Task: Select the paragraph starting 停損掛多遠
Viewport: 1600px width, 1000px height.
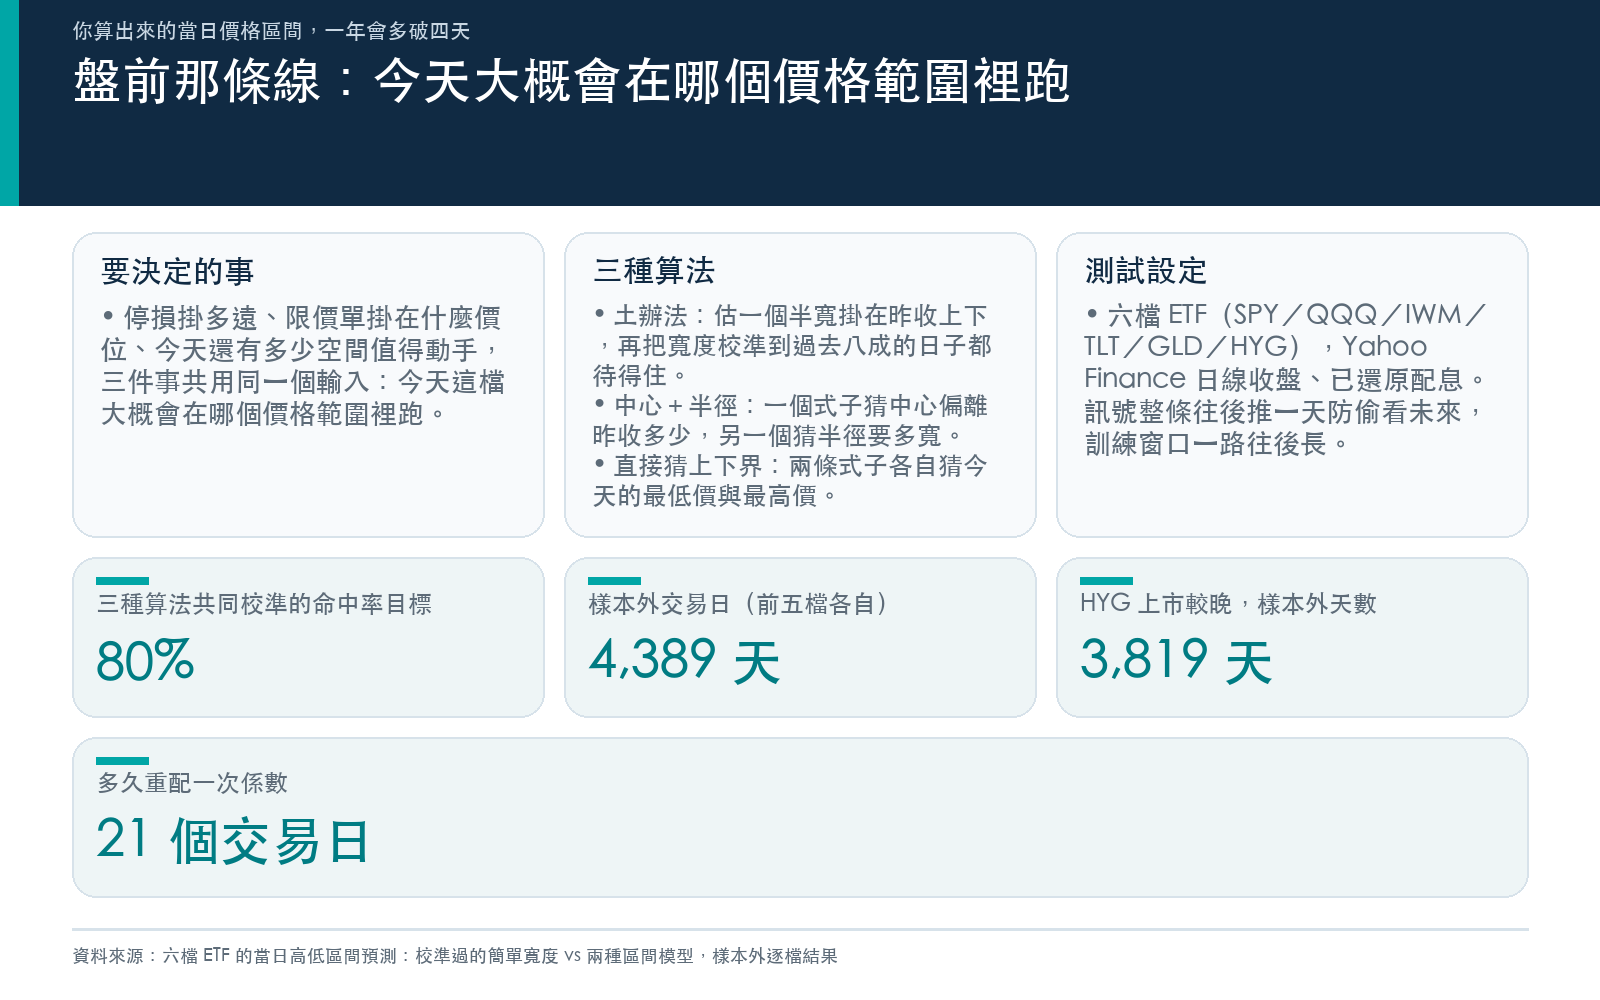Action: coord(303,366)
